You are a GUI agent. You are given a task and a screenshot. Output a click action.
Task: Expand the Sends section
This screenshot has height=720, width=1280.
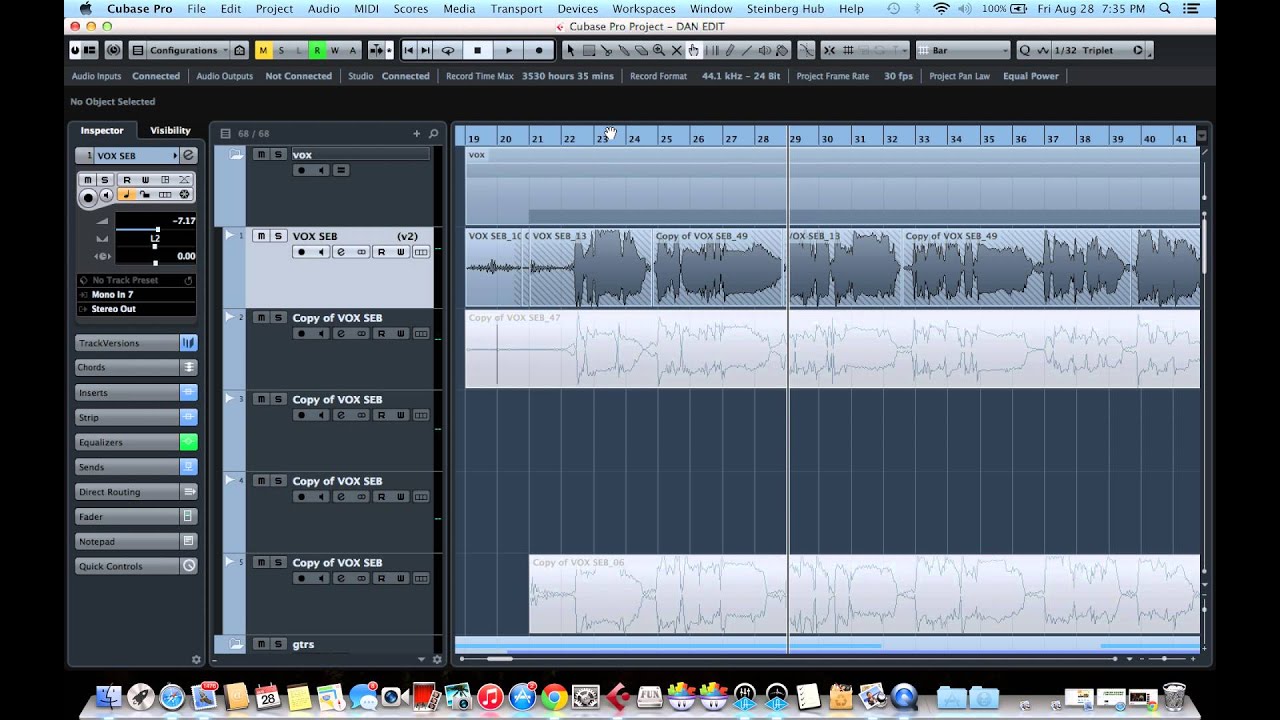(136, 467)
